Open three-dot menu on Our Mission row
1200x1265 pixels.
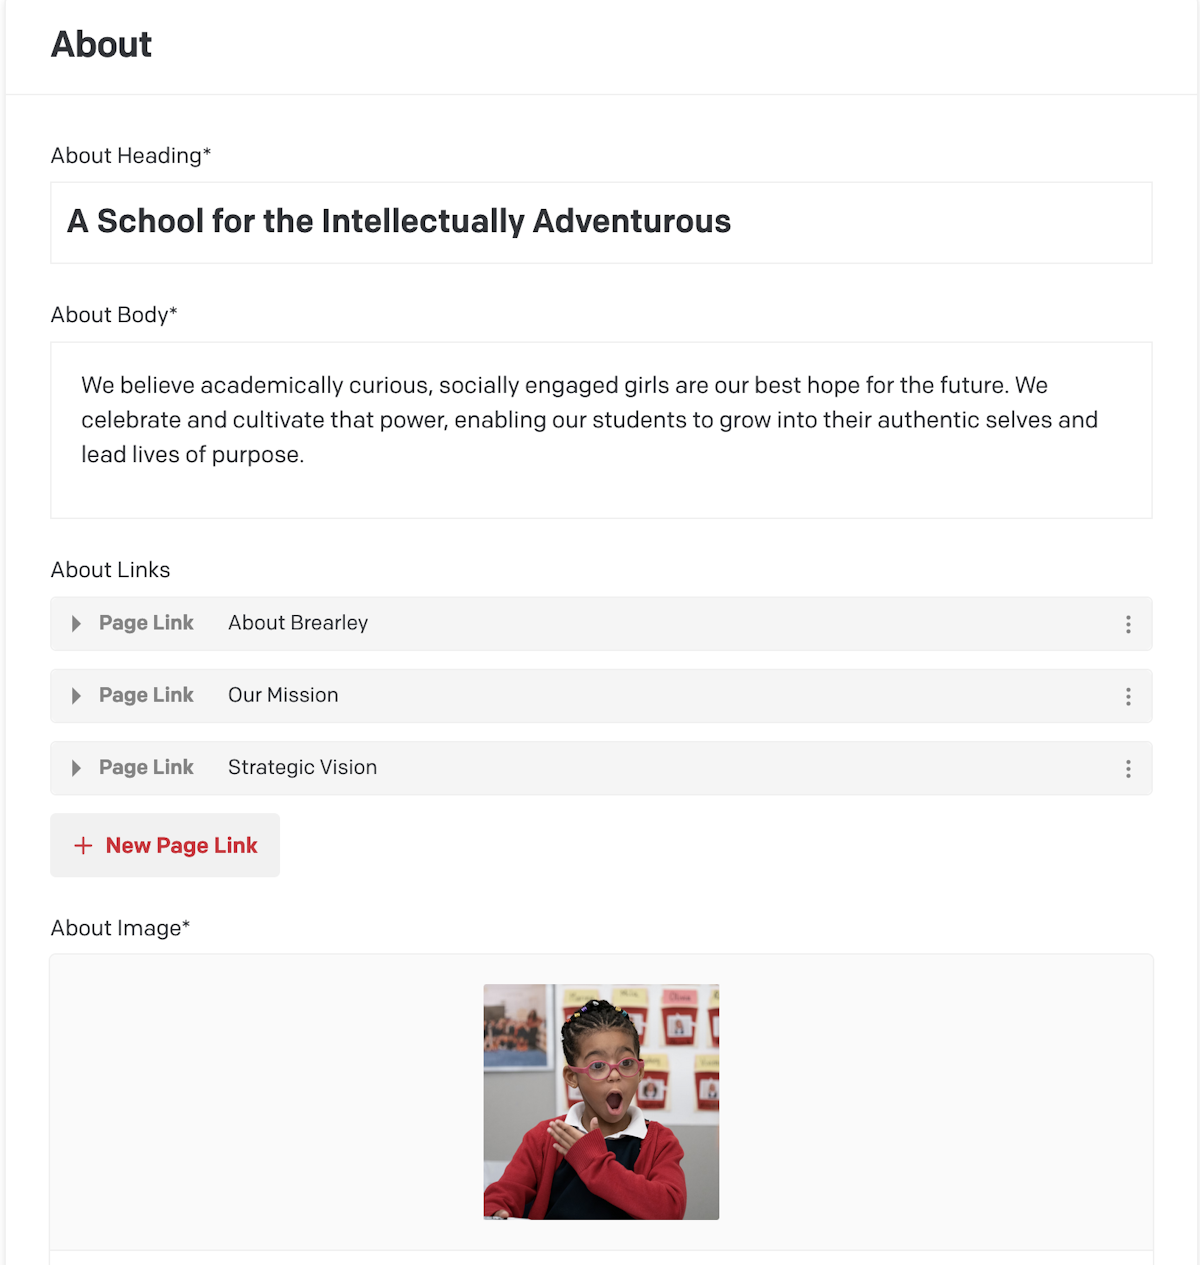(x=1128, y=696)
